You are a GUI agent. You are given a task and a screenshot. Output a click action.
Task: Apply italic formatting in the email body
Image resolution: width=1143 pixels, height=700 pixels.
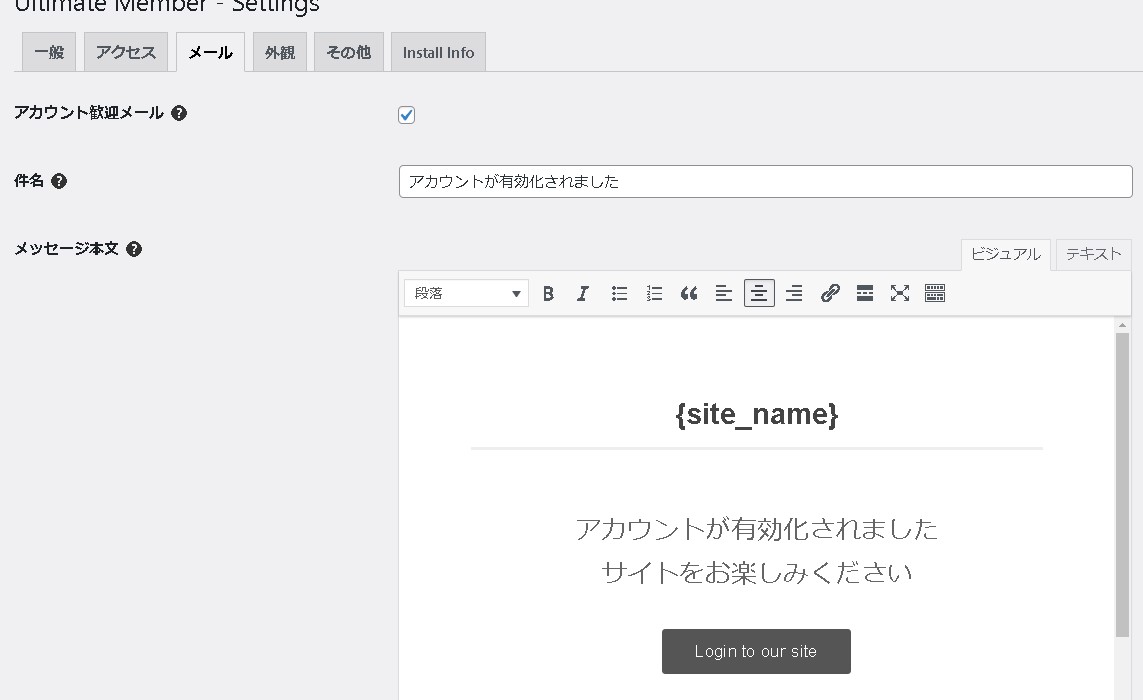583,293
